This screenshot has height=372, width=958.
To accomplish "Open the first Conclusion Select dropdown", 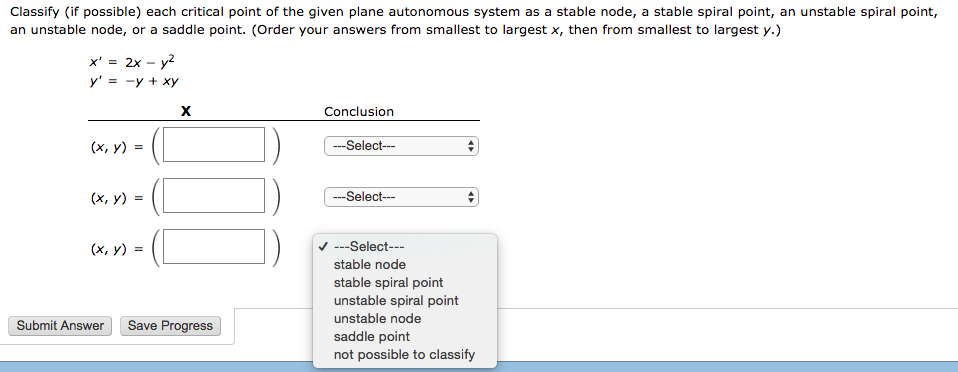I will click(401, 146).
